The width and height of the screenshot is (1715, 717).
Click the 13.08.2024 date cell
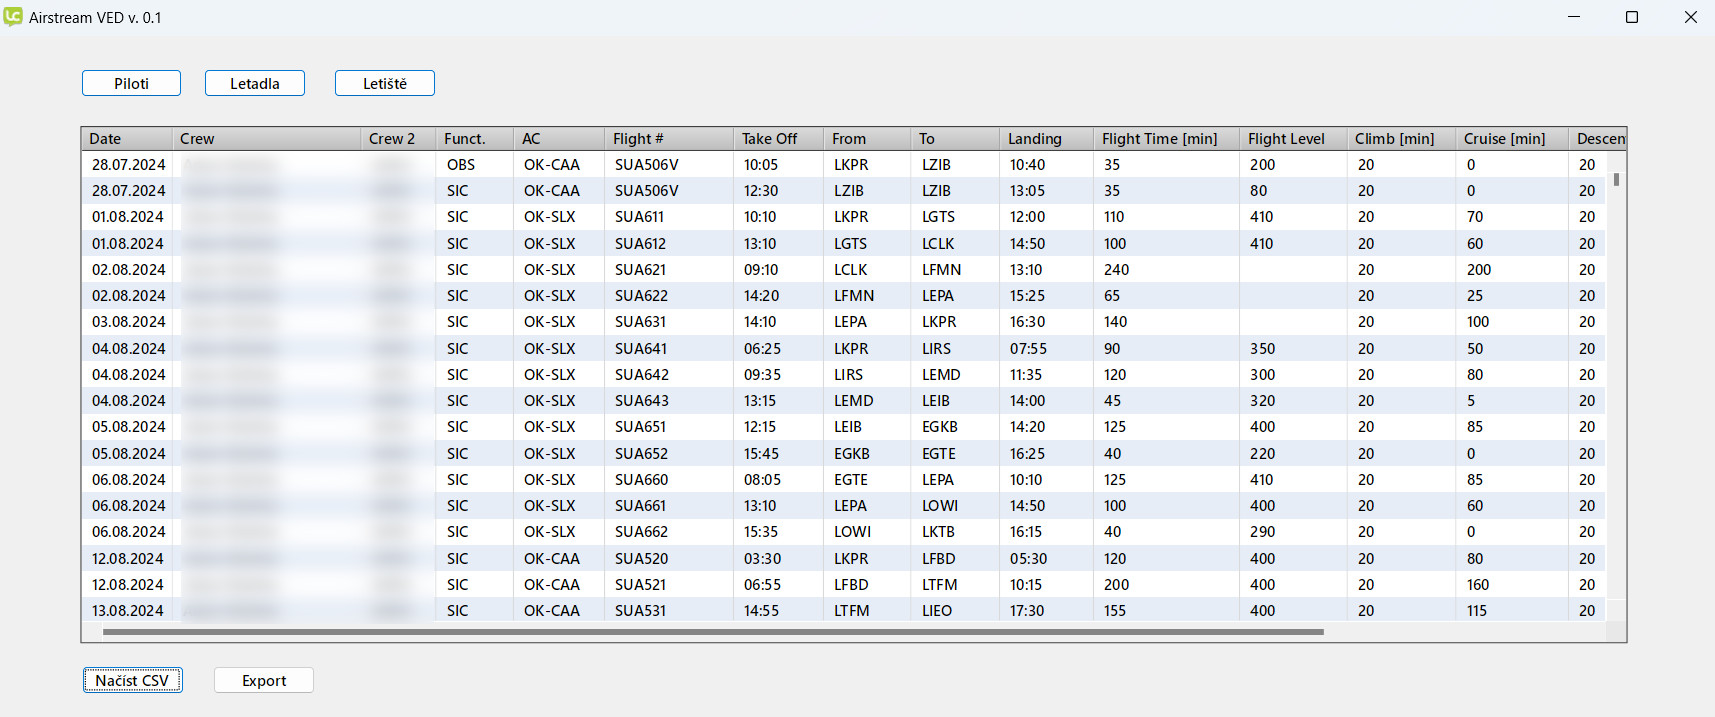(128, 611)
